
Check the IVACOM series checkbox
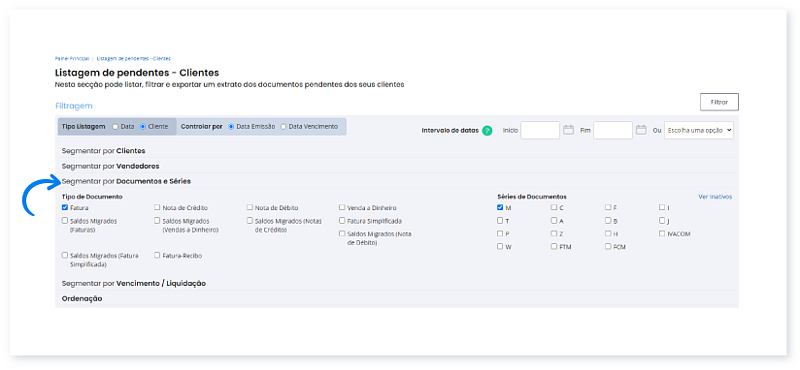tap(662, 234)
